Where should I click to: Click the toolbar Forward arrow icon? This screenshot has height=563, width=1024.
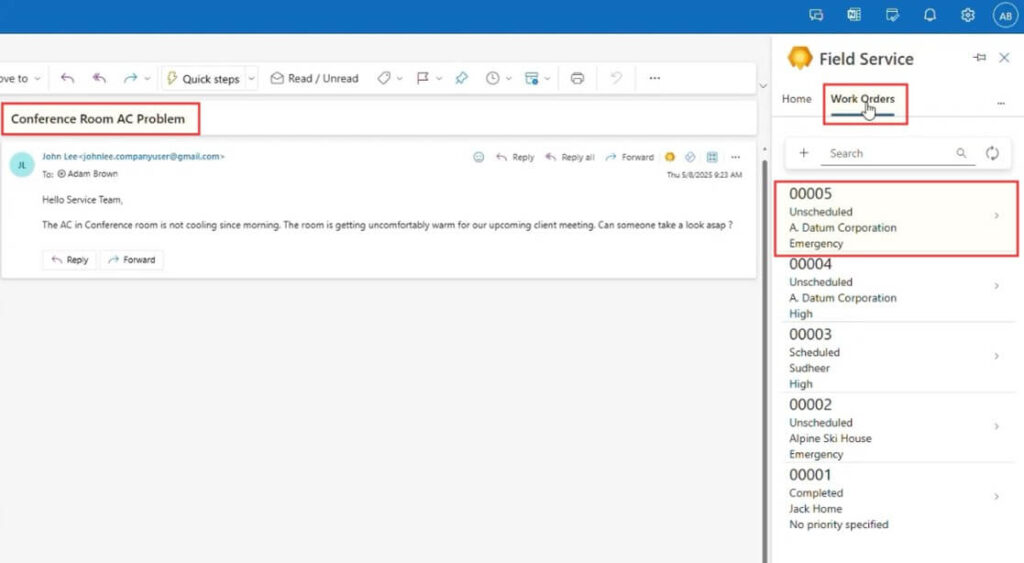click(x=131, y=78)
